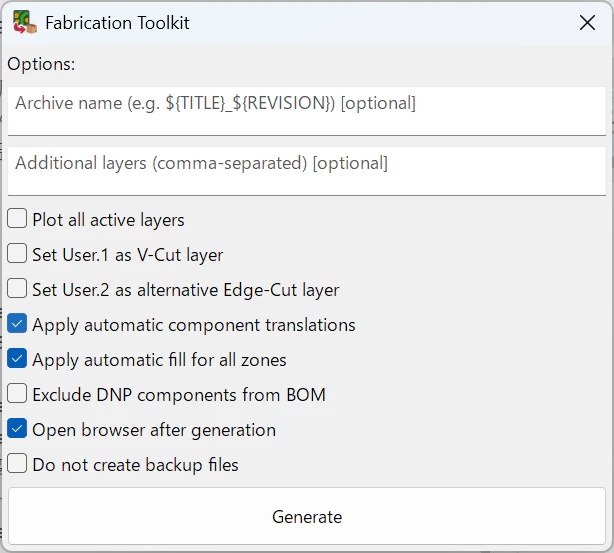Click the Fabrication Toolkit app icon

[25, 22]
